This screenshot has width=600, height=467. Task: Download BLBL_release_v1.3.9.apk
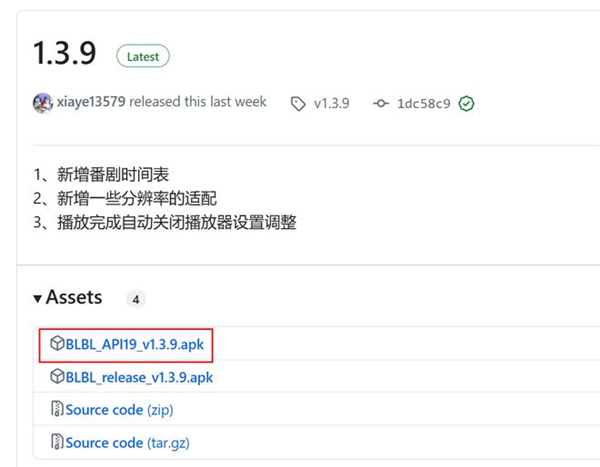tap(139, 377)
